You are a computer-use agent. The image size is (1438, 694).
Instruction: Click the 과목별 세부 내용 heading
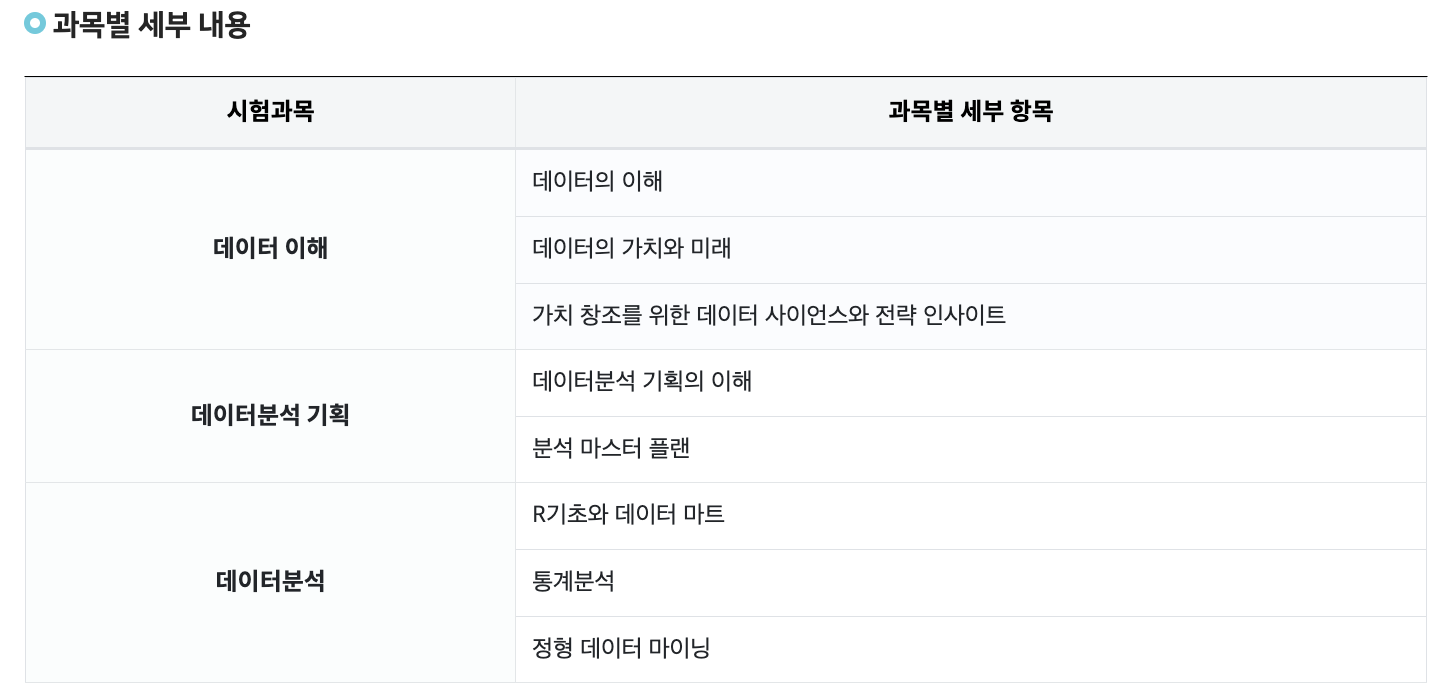coord(151,23)
